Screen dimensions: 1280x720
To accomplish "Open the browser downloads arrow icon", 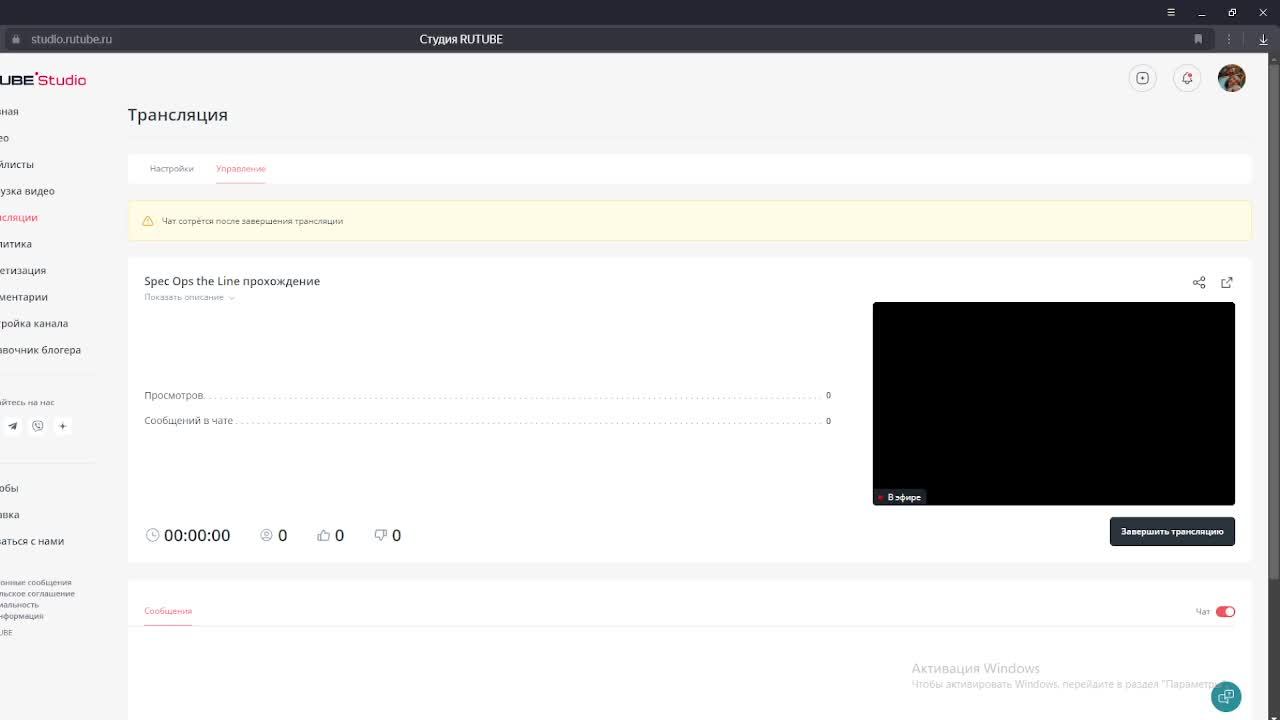I will pyautogui.click(x=1263, y=39).
